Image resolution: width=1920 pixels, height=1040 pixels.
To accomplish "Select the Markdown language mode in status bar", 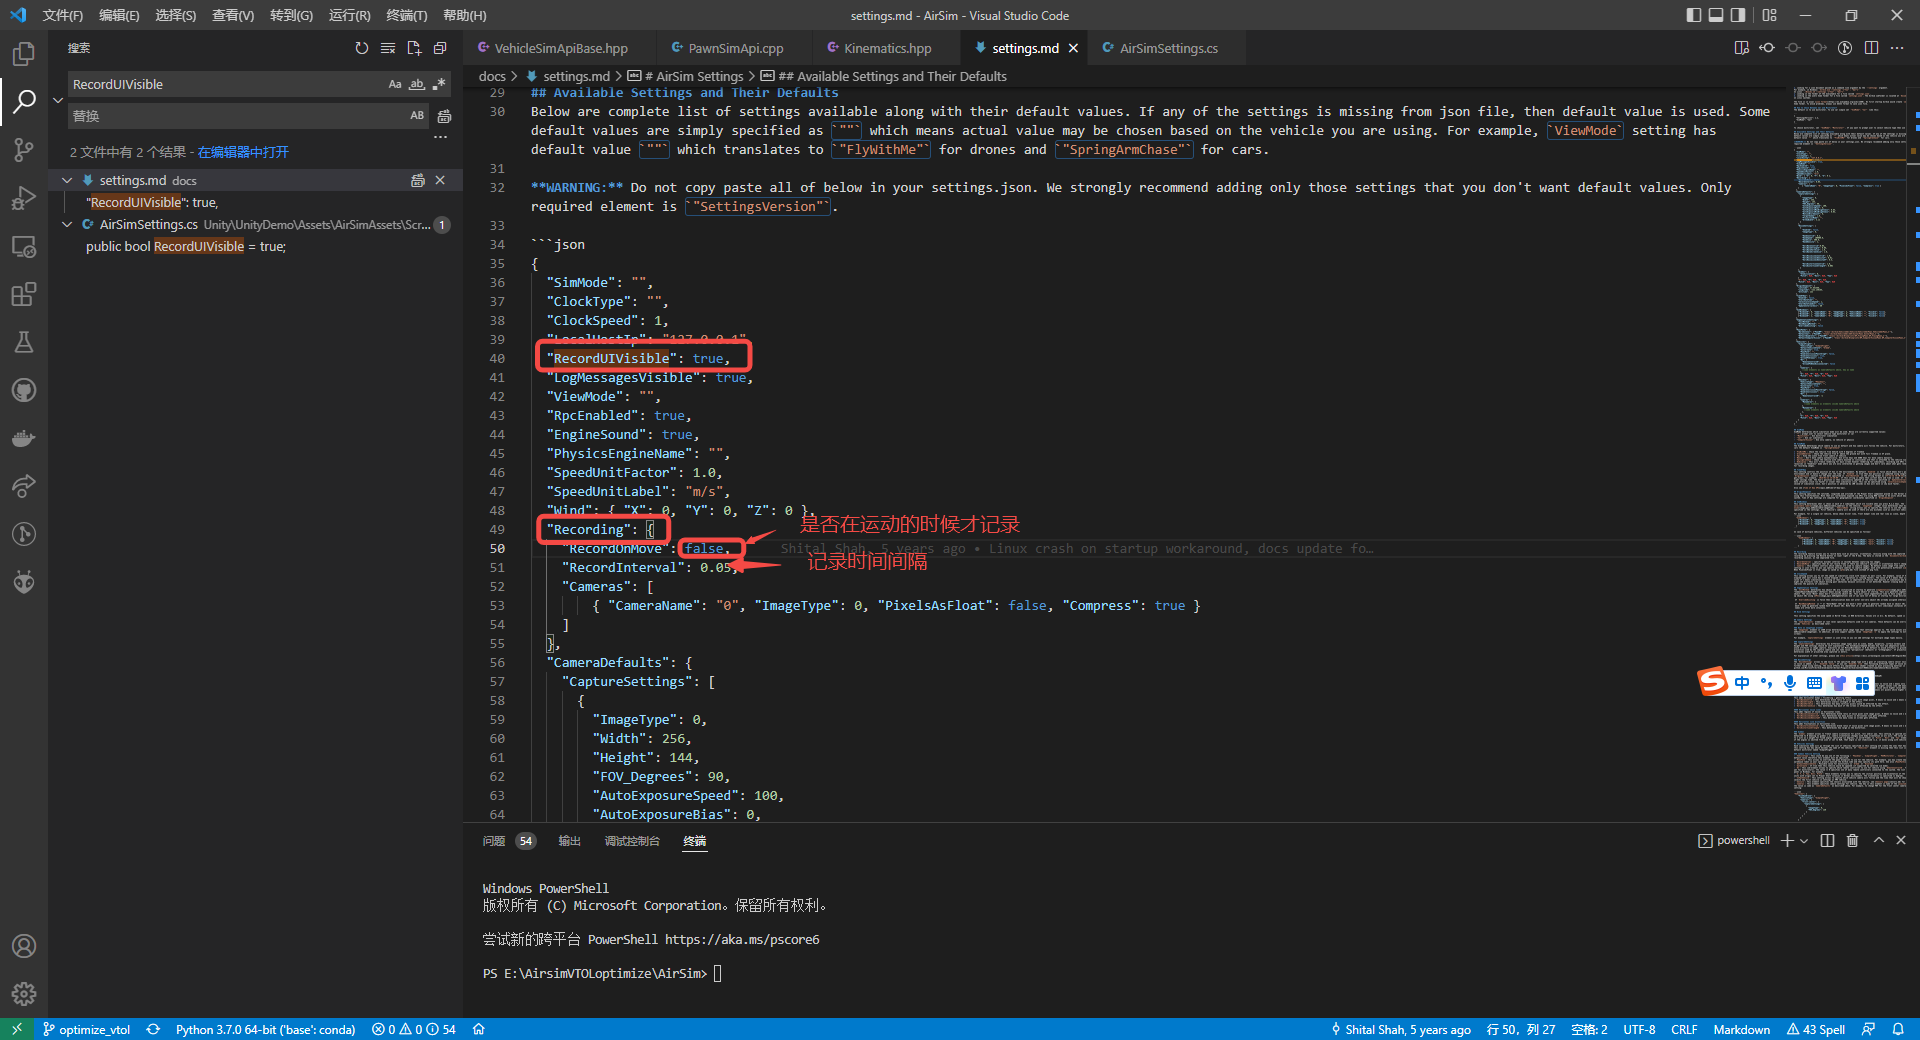I will tap(1741, 1029).
